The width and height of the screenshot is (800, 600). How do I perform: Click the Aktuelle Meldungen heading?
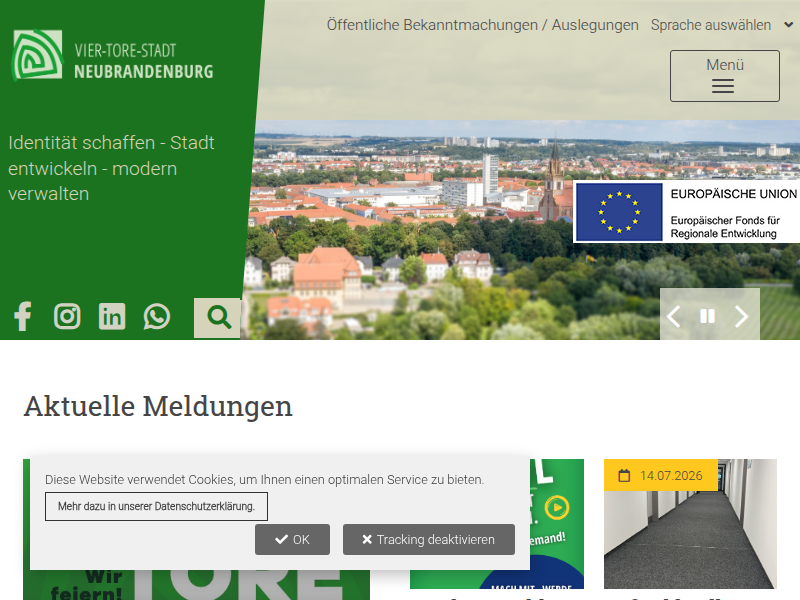point(158,407)
